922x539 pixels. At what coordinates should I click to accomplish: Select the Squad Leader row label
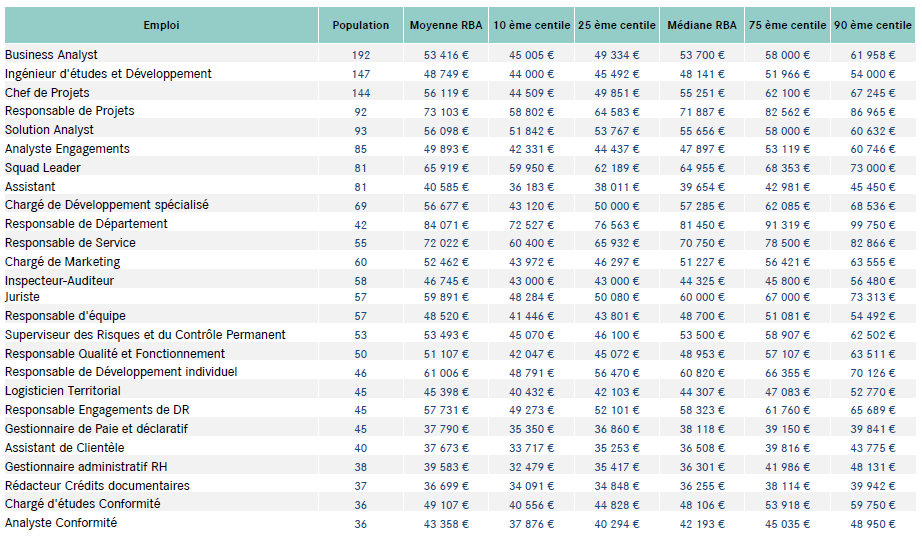[43, 168]
